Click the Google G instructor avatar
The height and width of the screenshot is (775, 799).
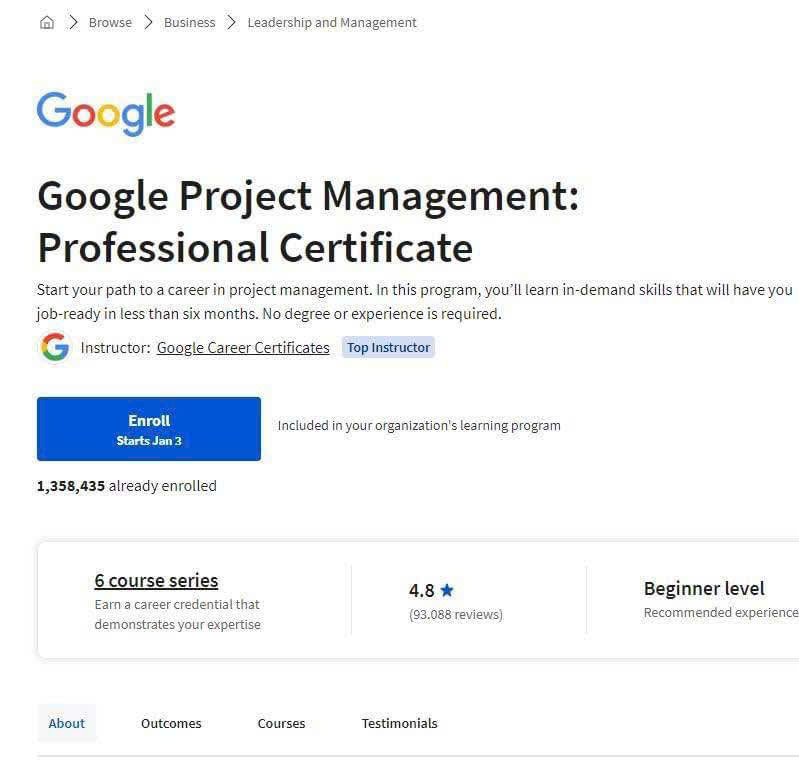[x=55, y=347]
